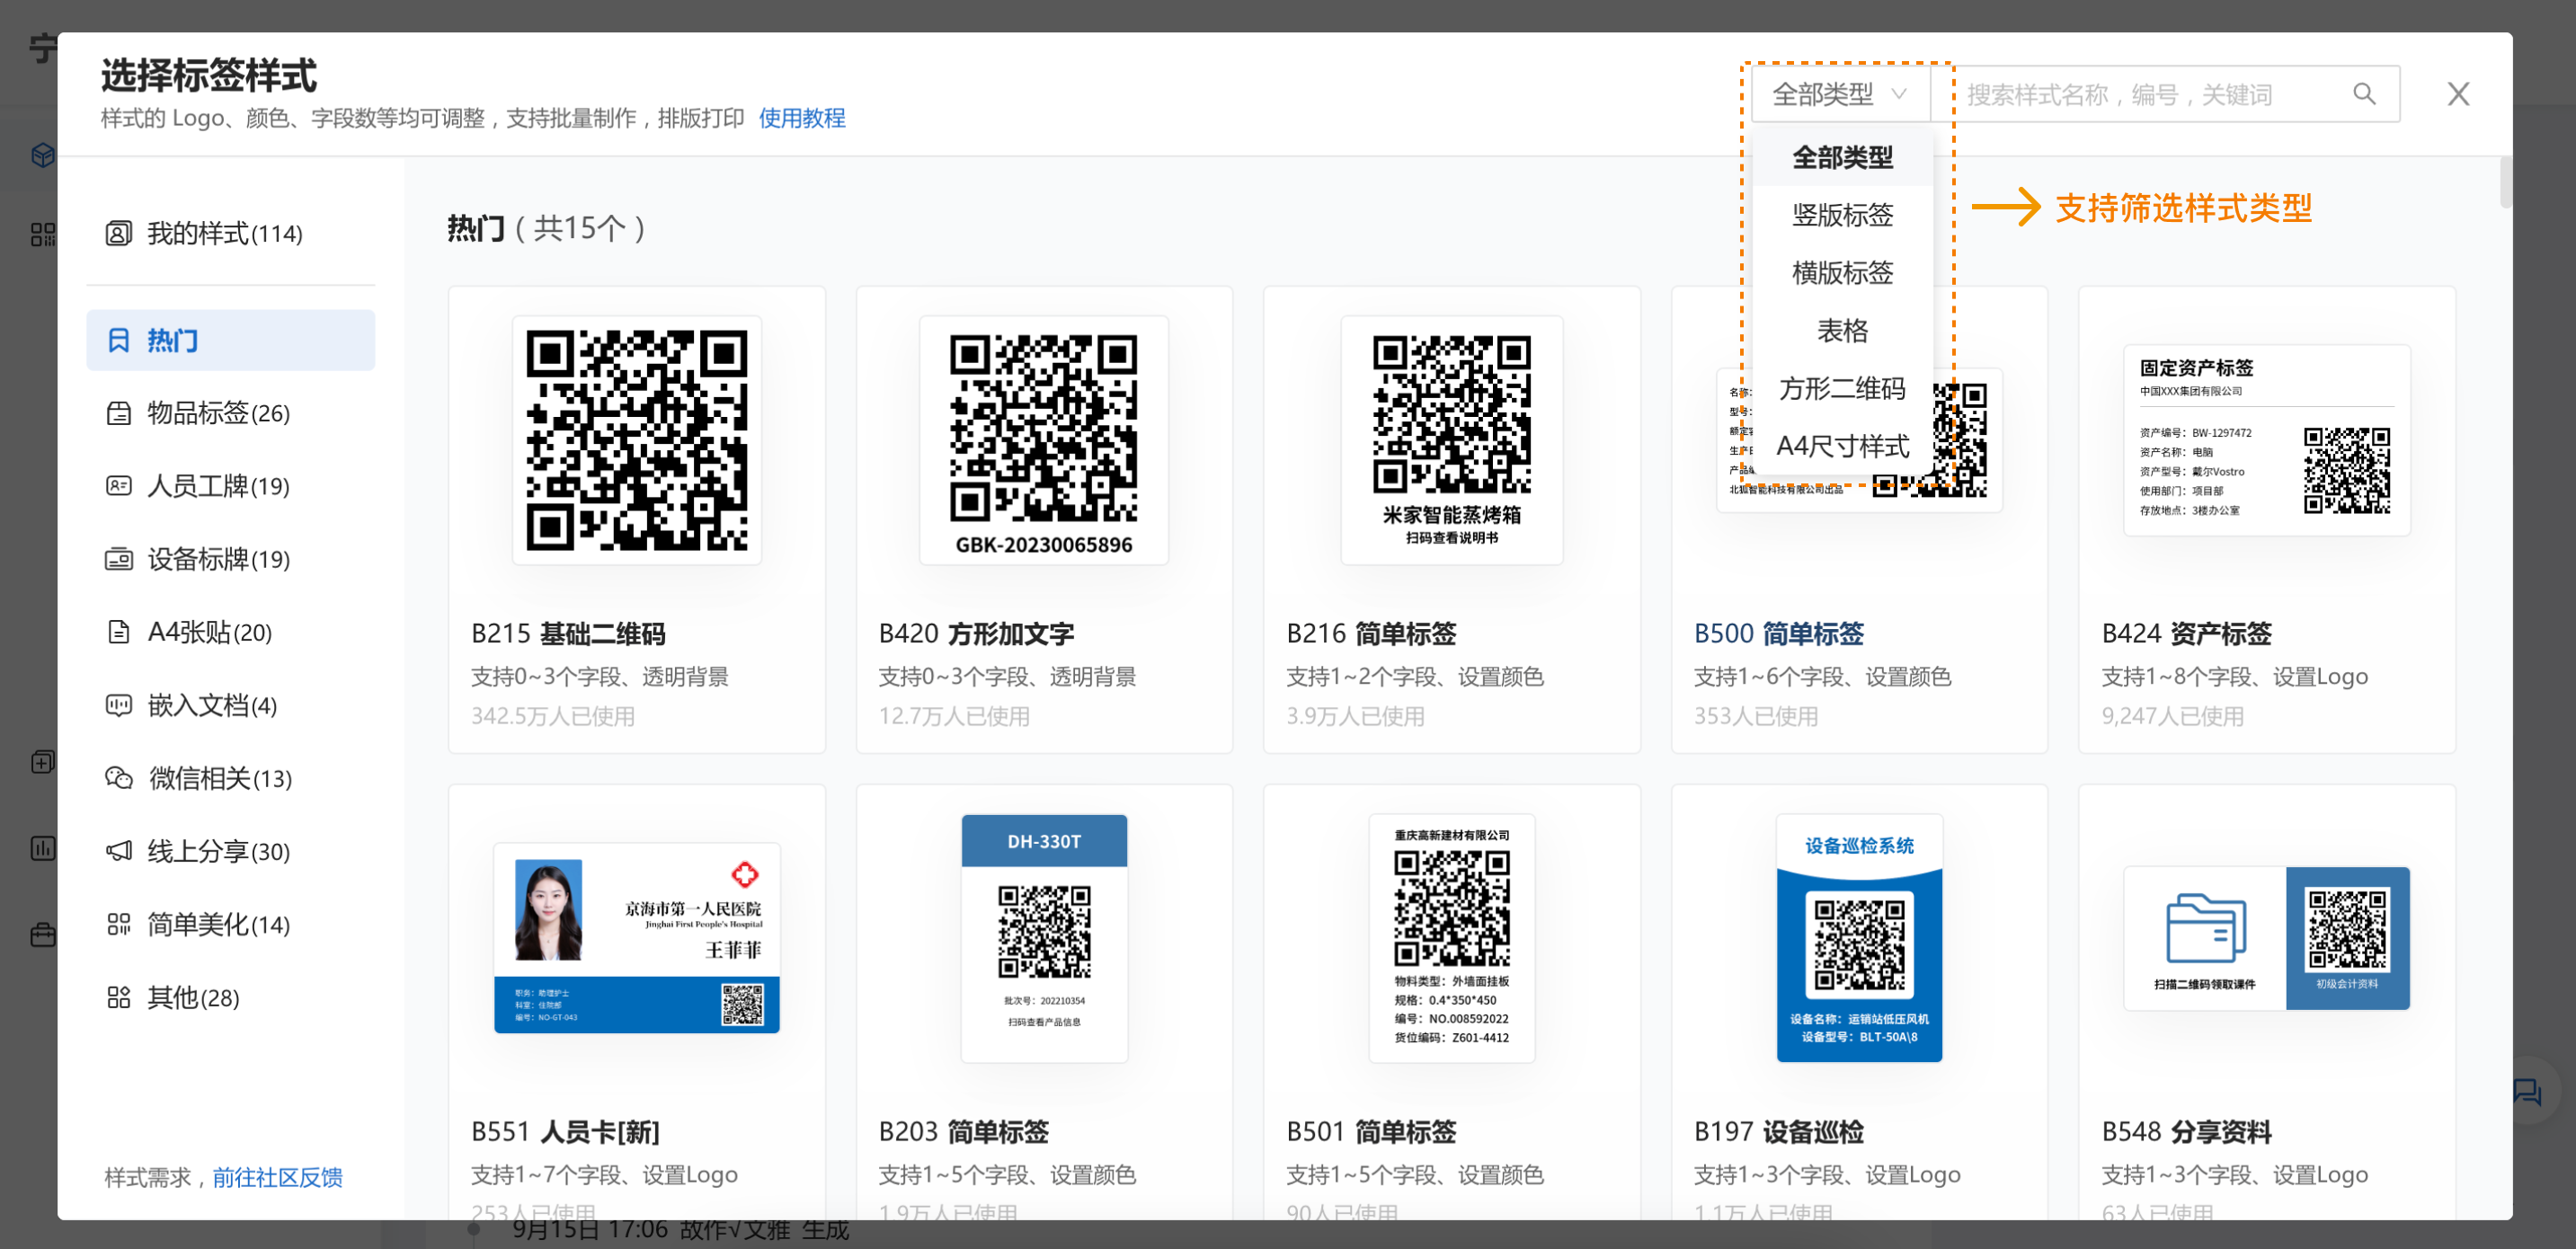The width and height of the screenshot is (2576, 1249).
Task: Open the chat bubble help button
Action: click(2528, 1091)
